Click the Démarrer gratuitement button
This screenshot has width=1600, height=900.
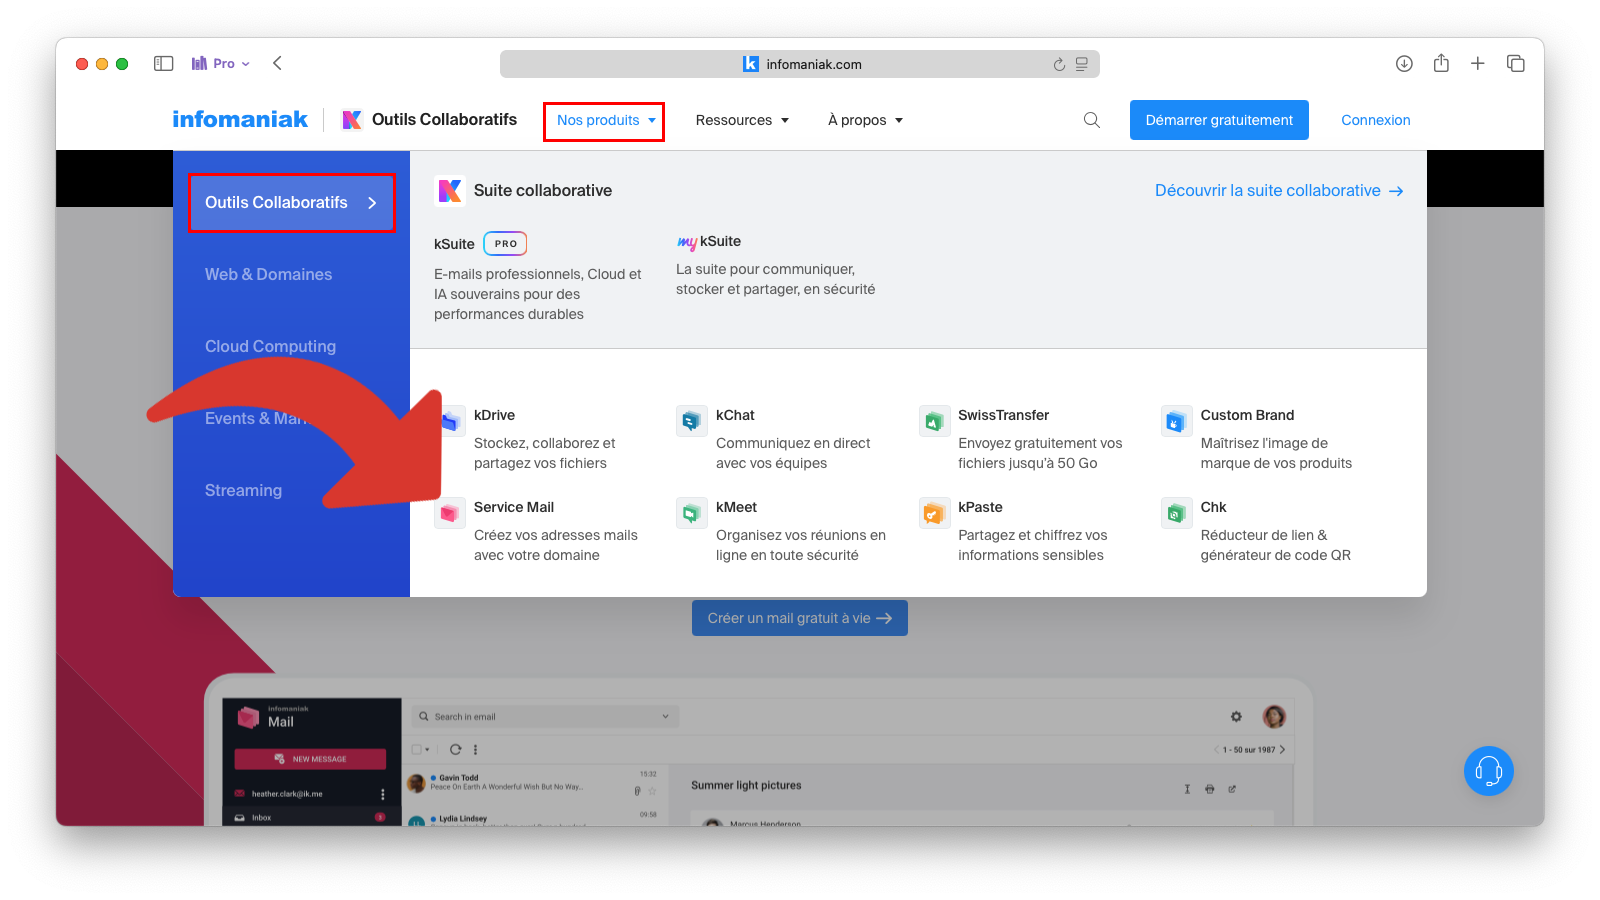(1218, 119)
